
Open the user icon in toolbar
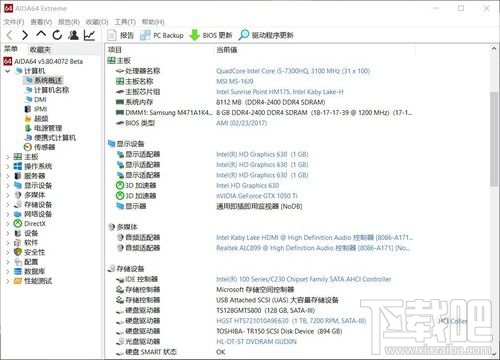pyautogui.click(x=73, y=35)
